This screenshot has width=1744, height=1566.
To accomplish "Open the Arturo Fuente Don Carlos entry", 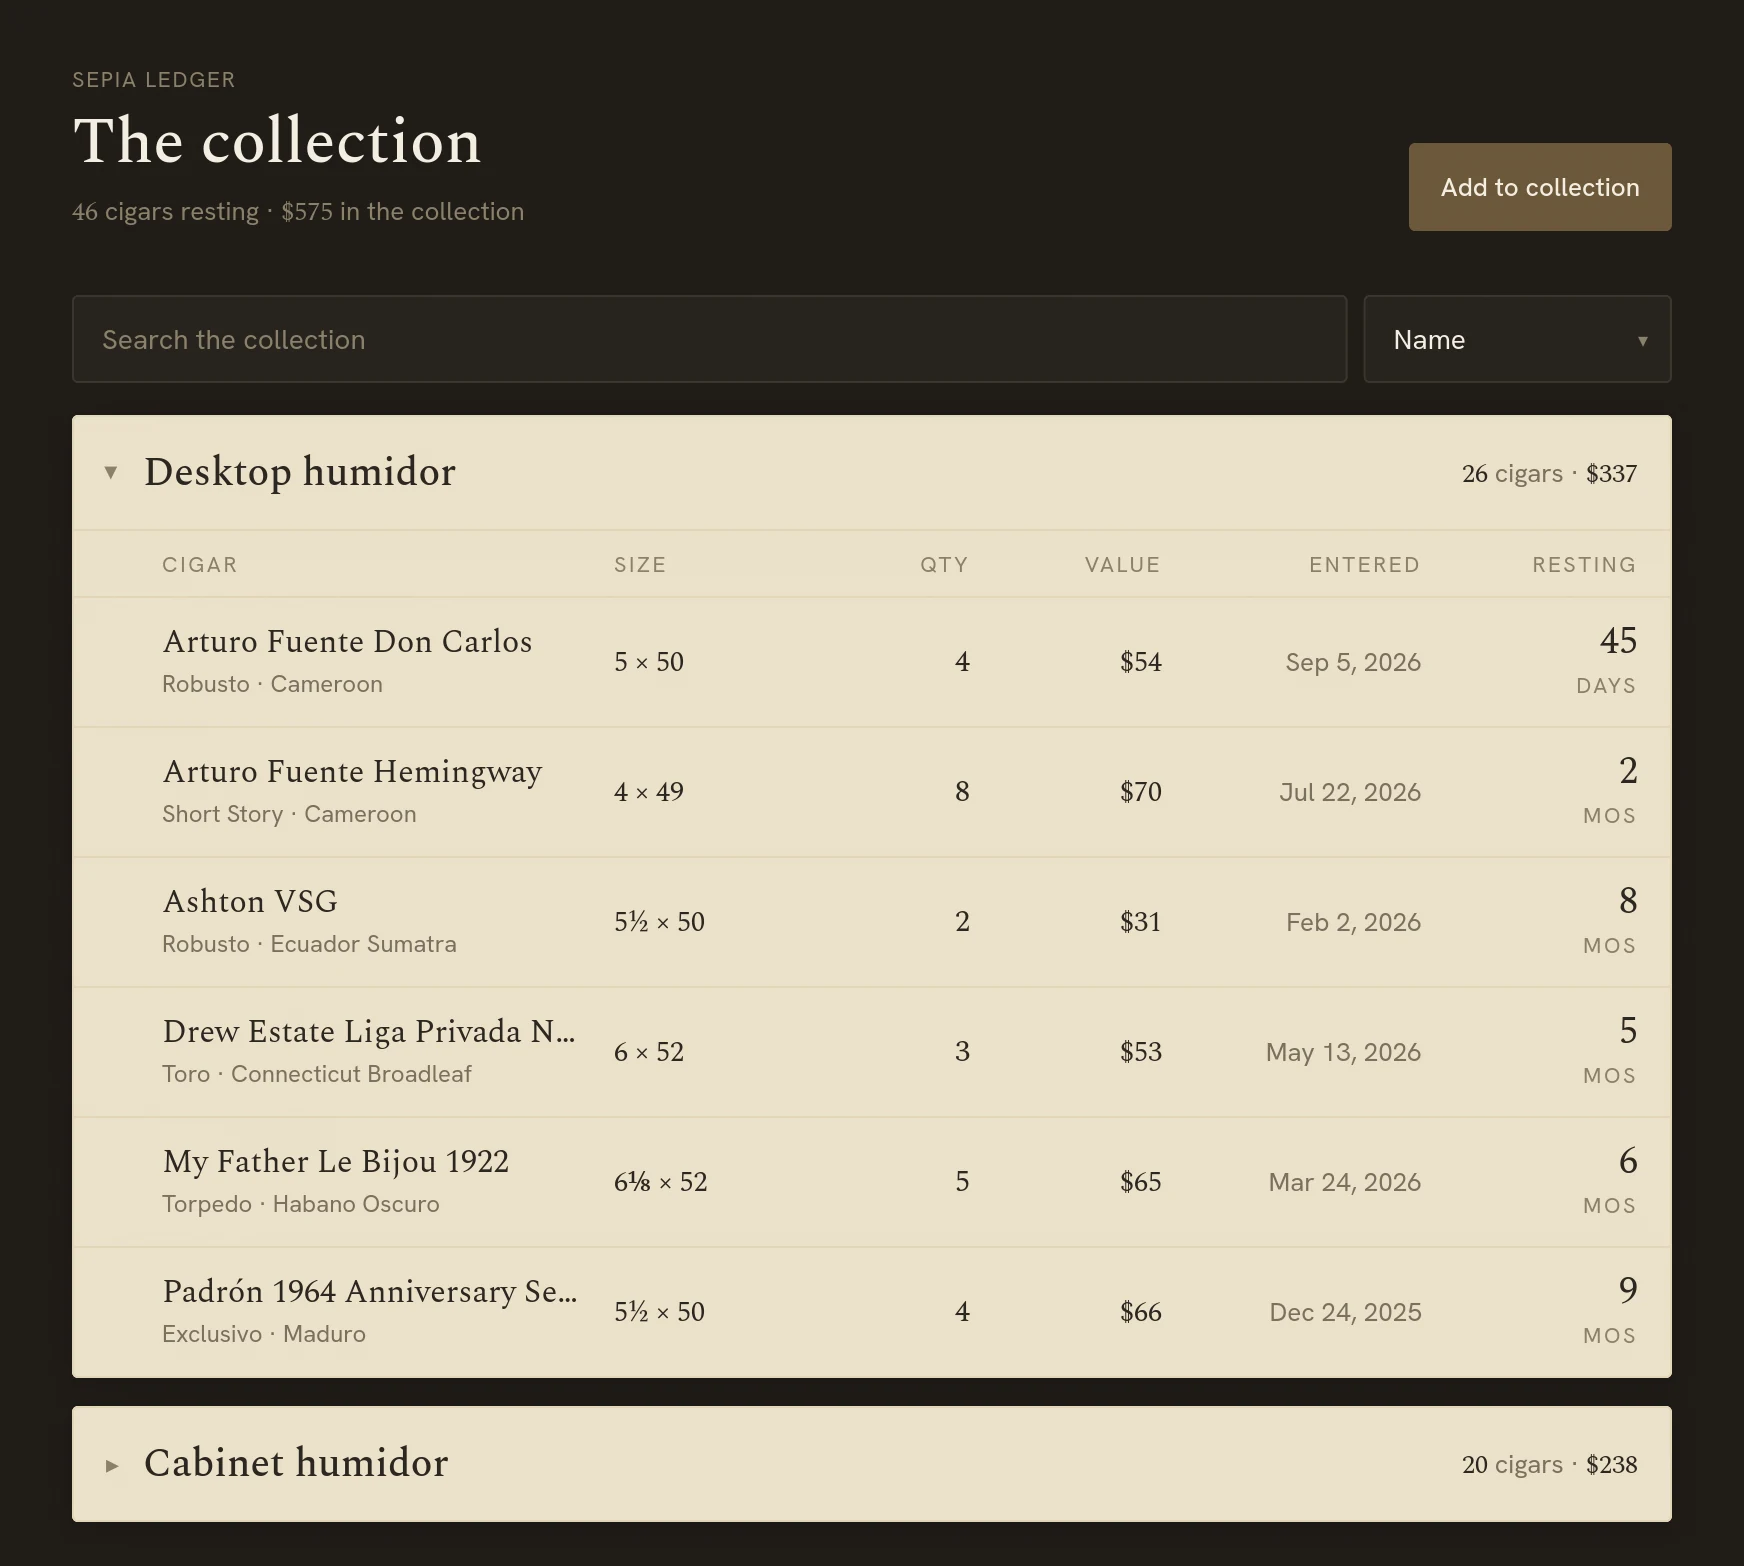I will tap(871, 662).
